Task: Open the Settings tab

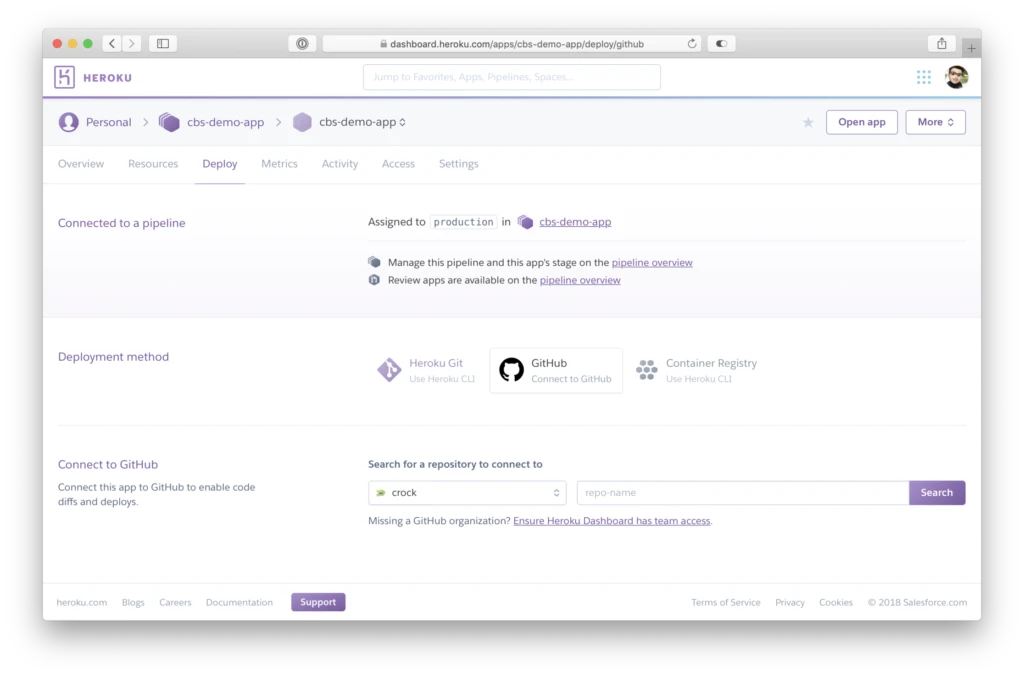Action: [458, 164]
